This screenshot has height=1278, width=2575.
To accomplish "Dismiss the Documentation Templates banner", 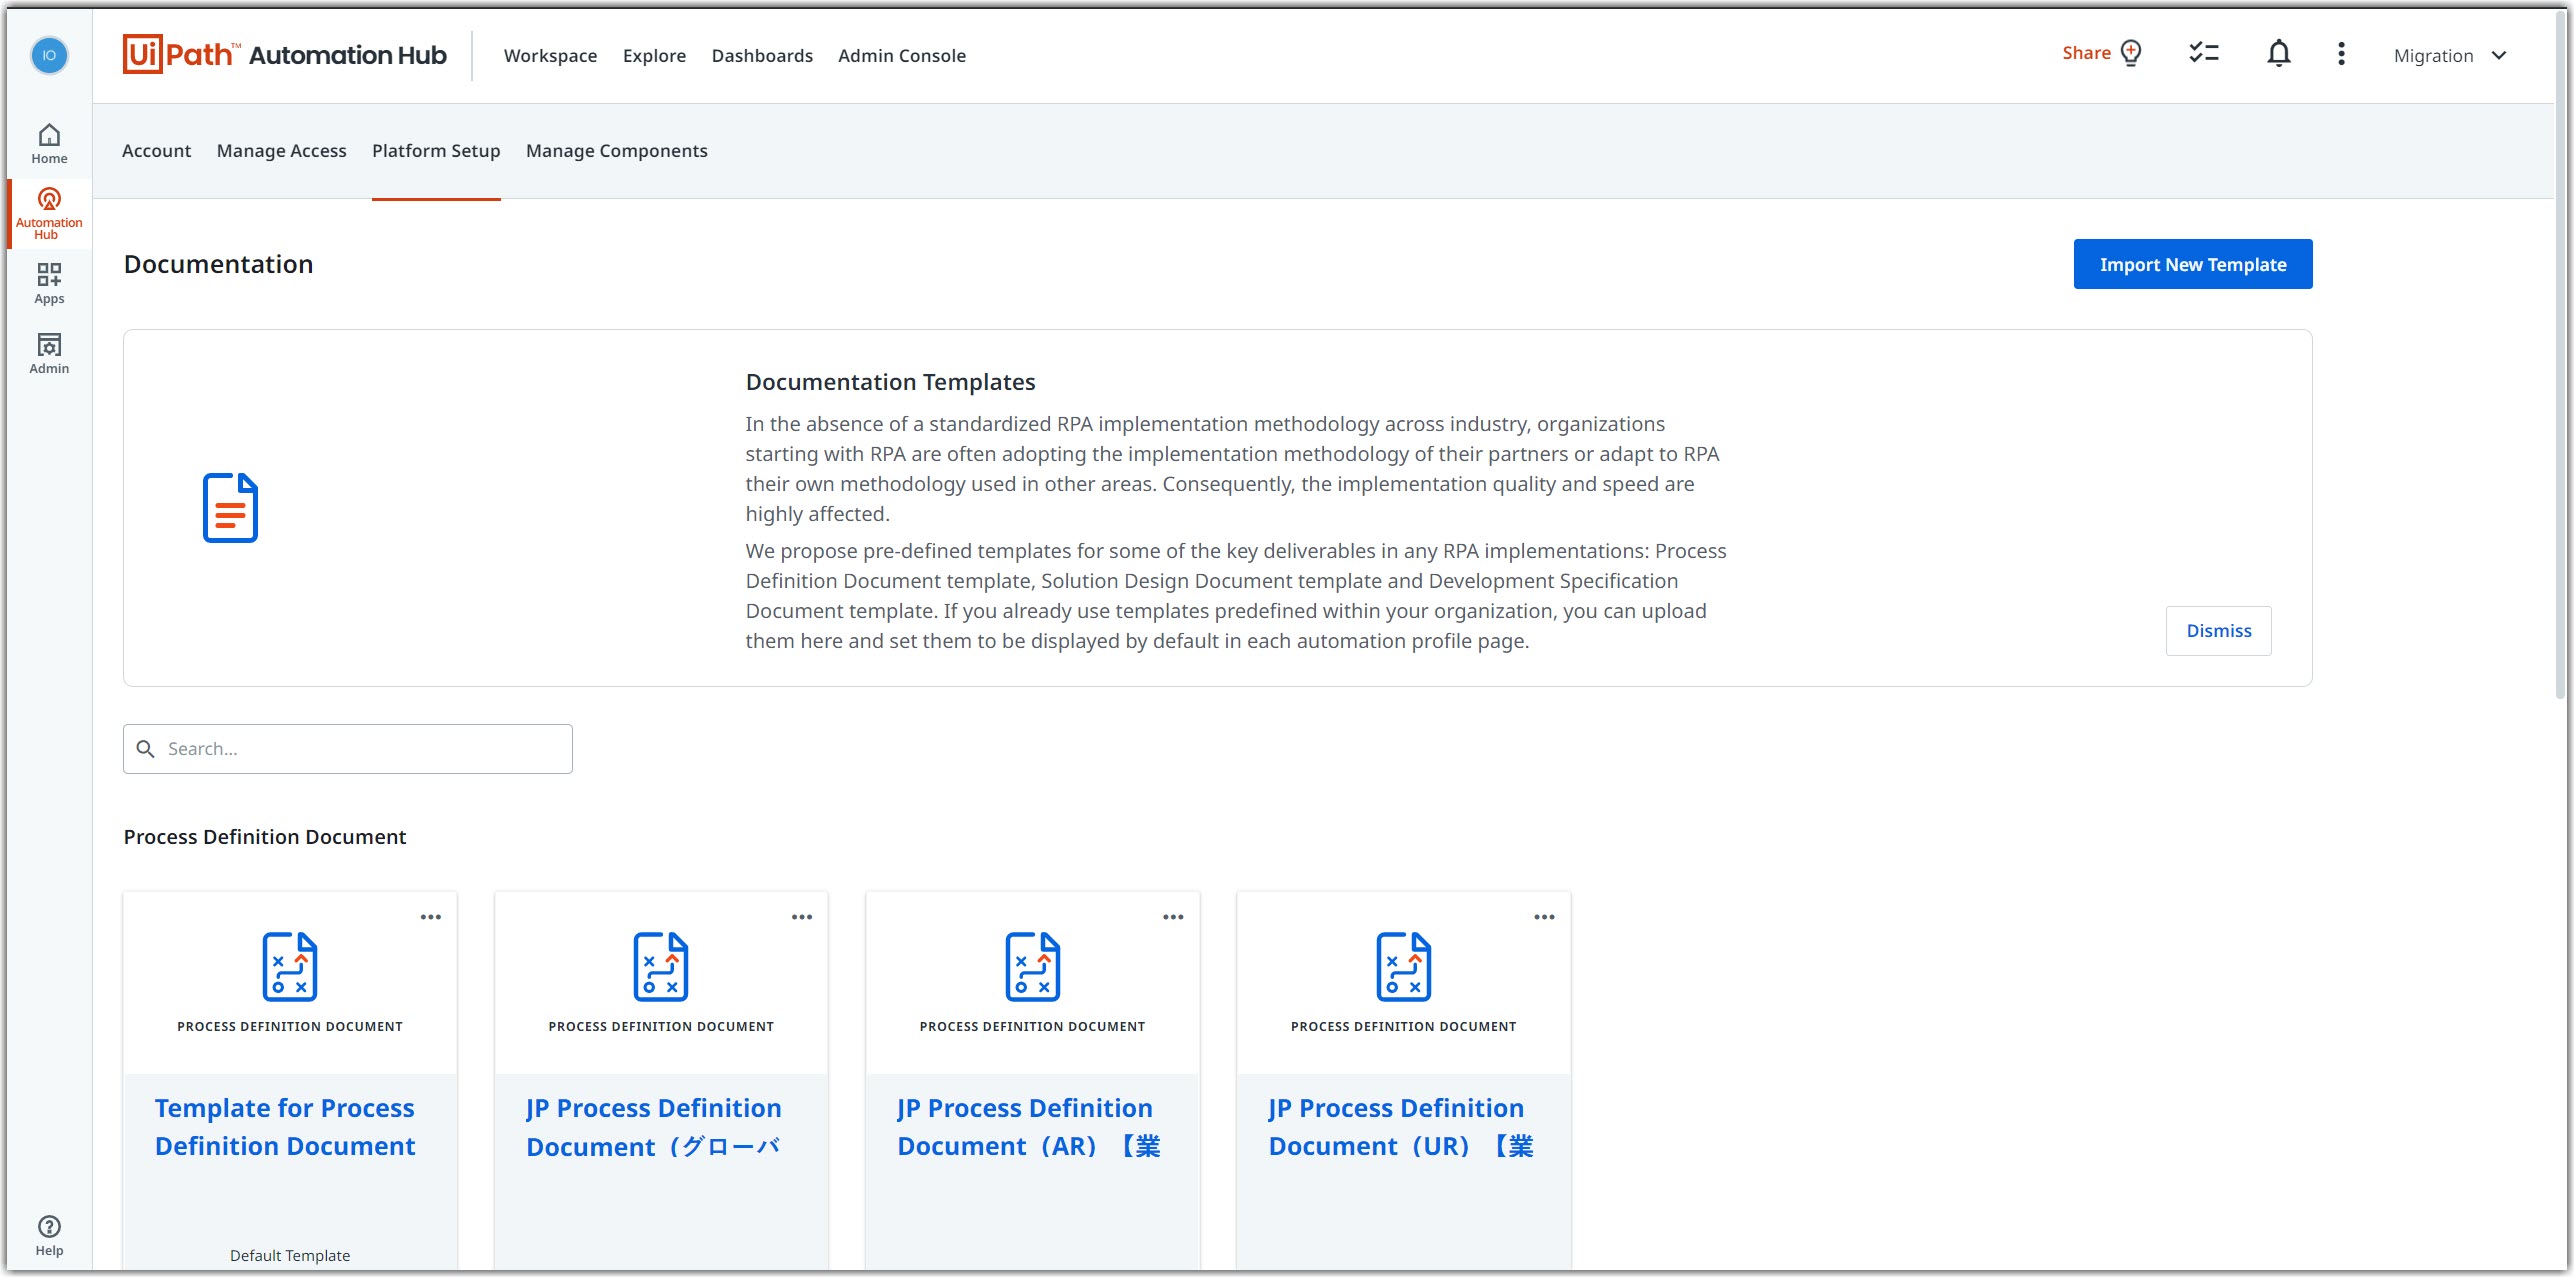I will [2219, 630].
